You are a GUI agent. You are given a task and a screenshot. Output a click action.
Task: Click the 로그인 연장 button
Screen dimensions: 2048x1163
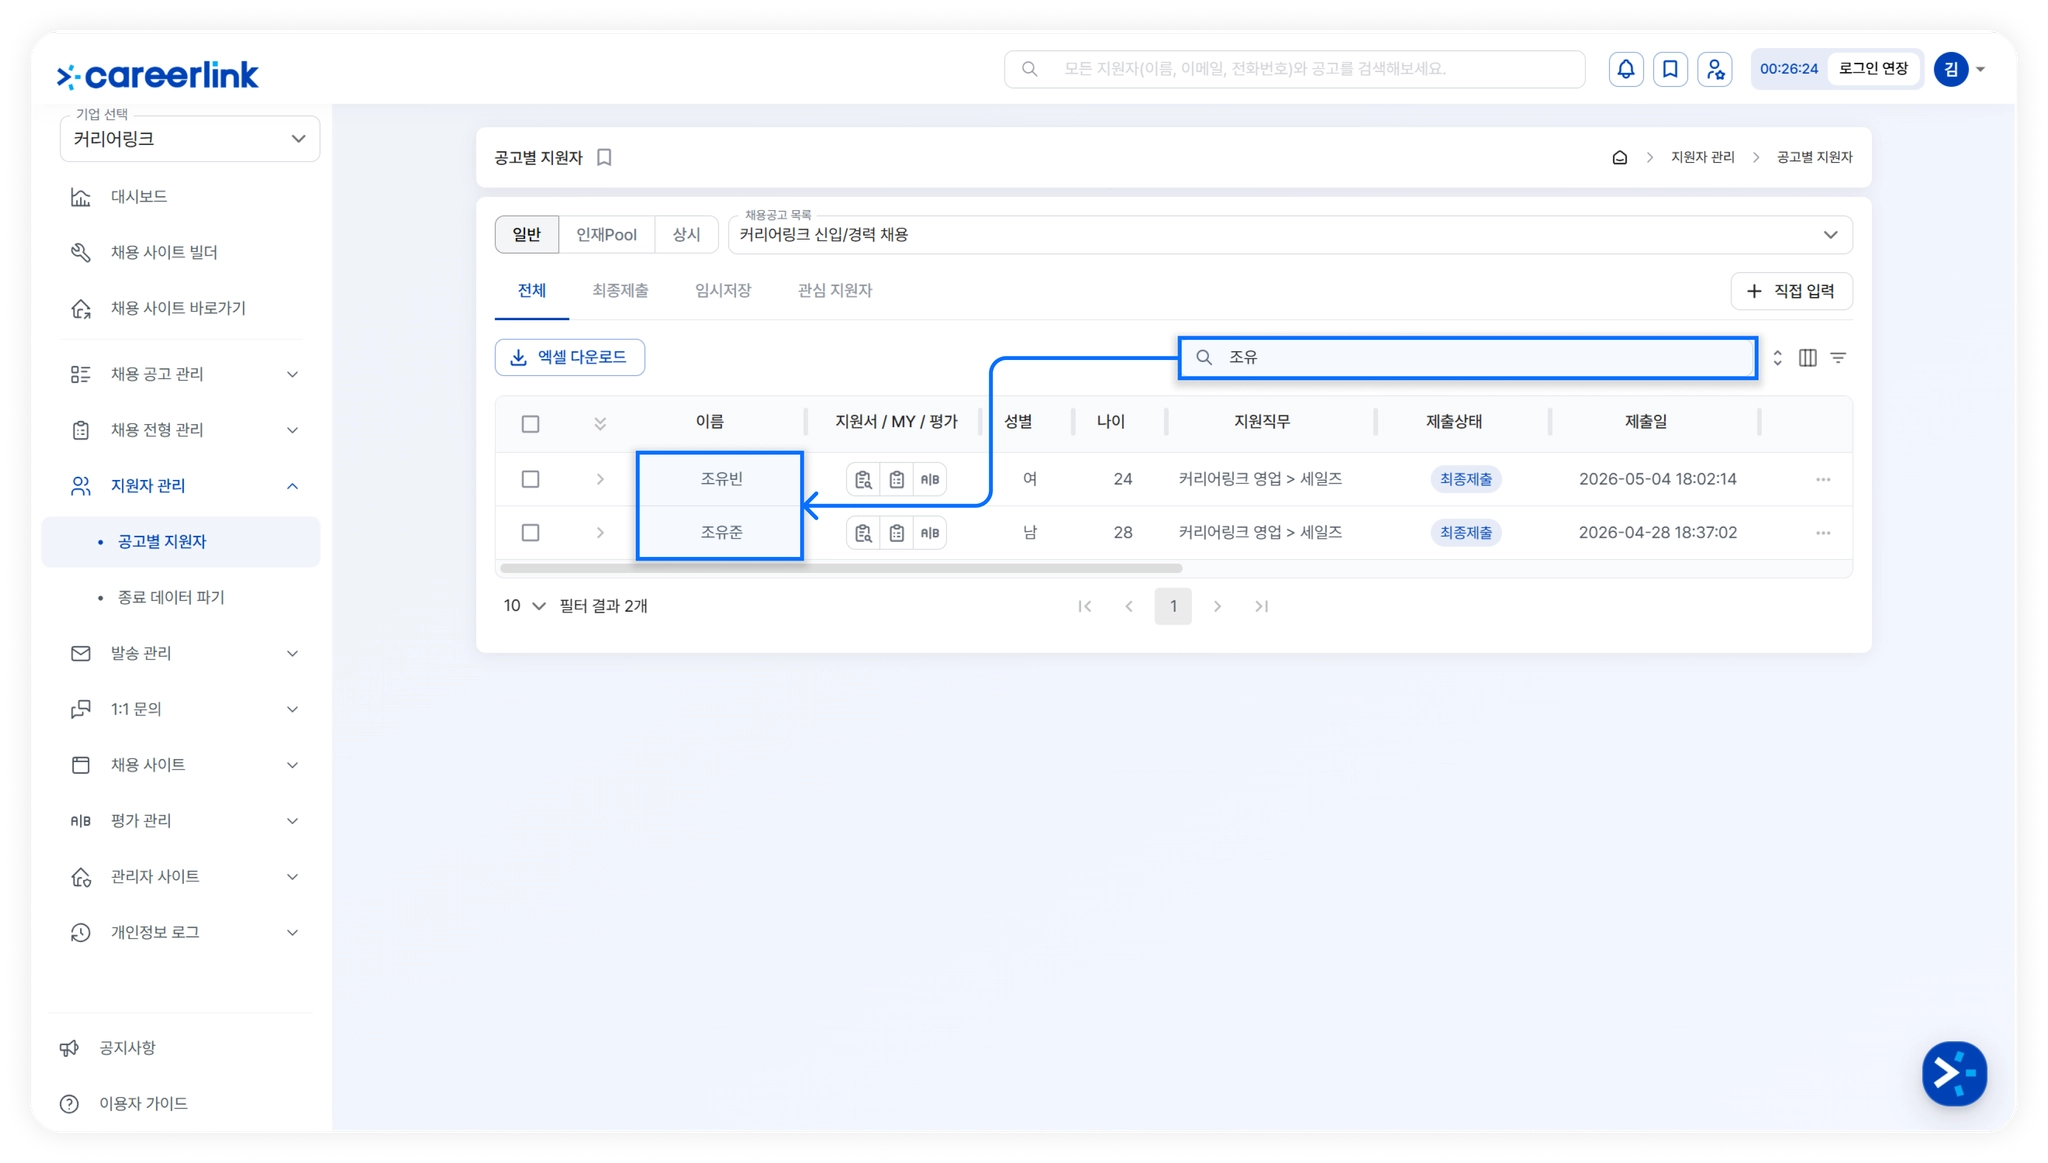(1873, 69)
